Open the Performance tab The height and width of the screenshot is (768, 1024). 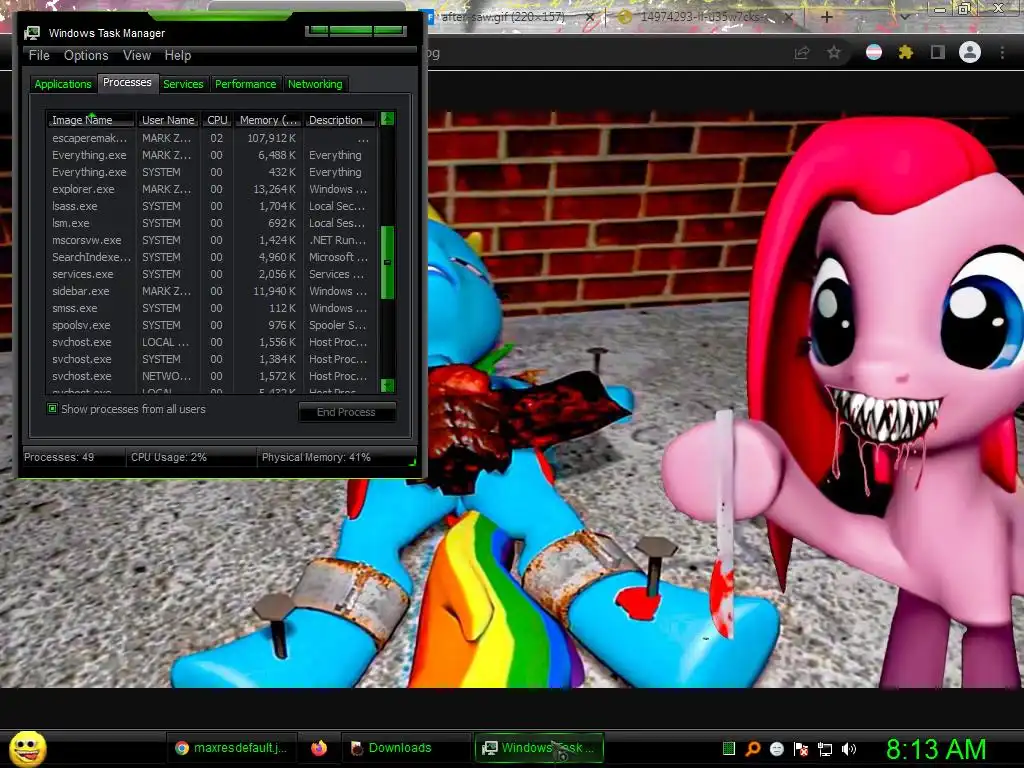[x=246, y=84]
